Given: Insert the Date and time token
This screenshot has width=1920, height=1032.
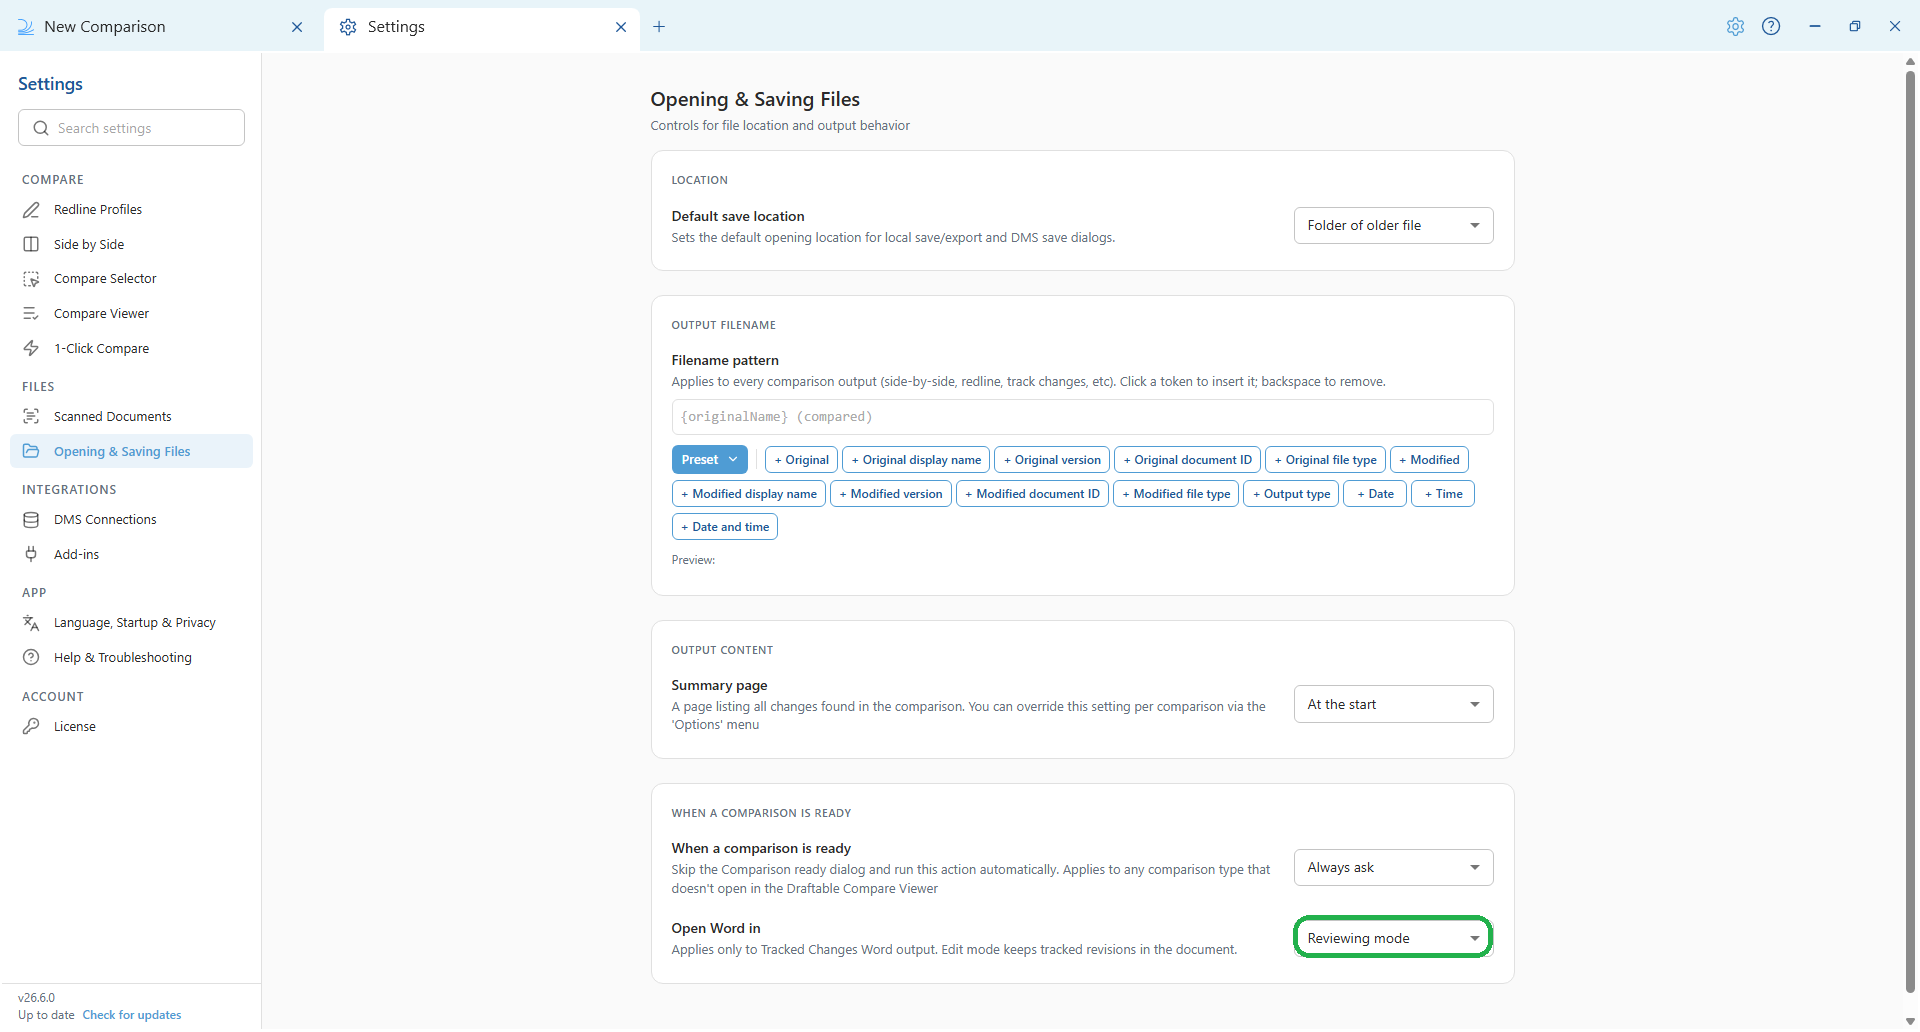Looking at the screenshot, I should point(725,527).
